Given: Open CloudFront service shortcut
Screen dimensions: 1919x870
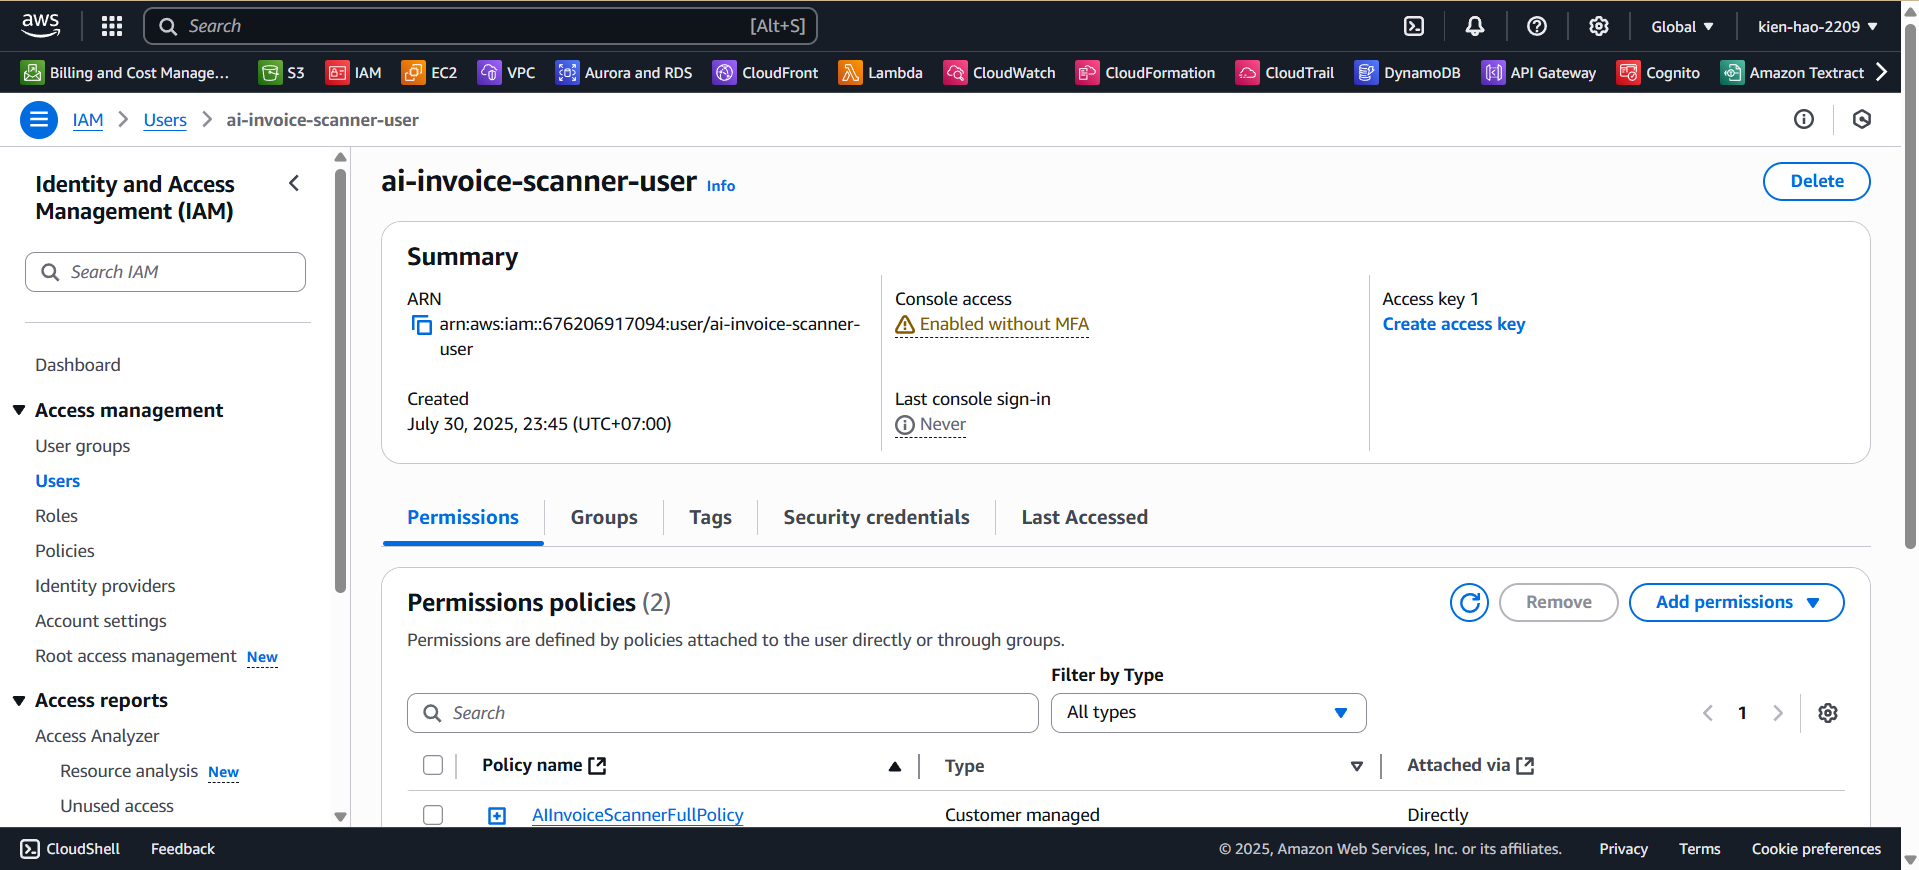Looking at the screenshot, I should click(x=766, y=73).
